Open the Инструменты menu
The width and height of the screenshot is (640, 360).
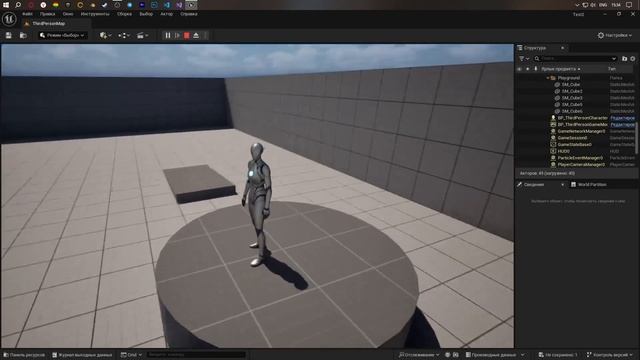[x=95, y=14]
